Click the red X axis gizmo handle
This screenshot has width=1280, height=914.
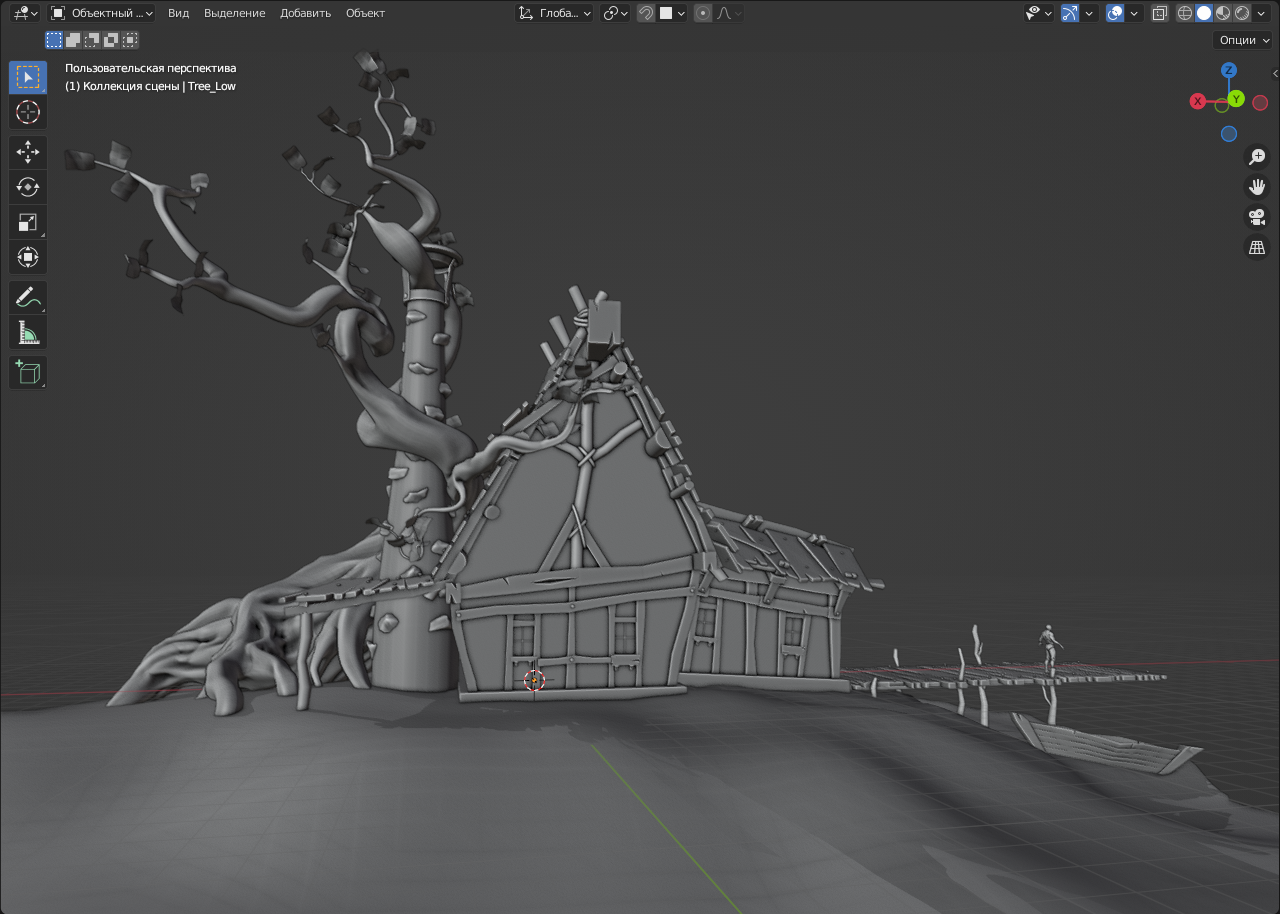(1197, 101)
